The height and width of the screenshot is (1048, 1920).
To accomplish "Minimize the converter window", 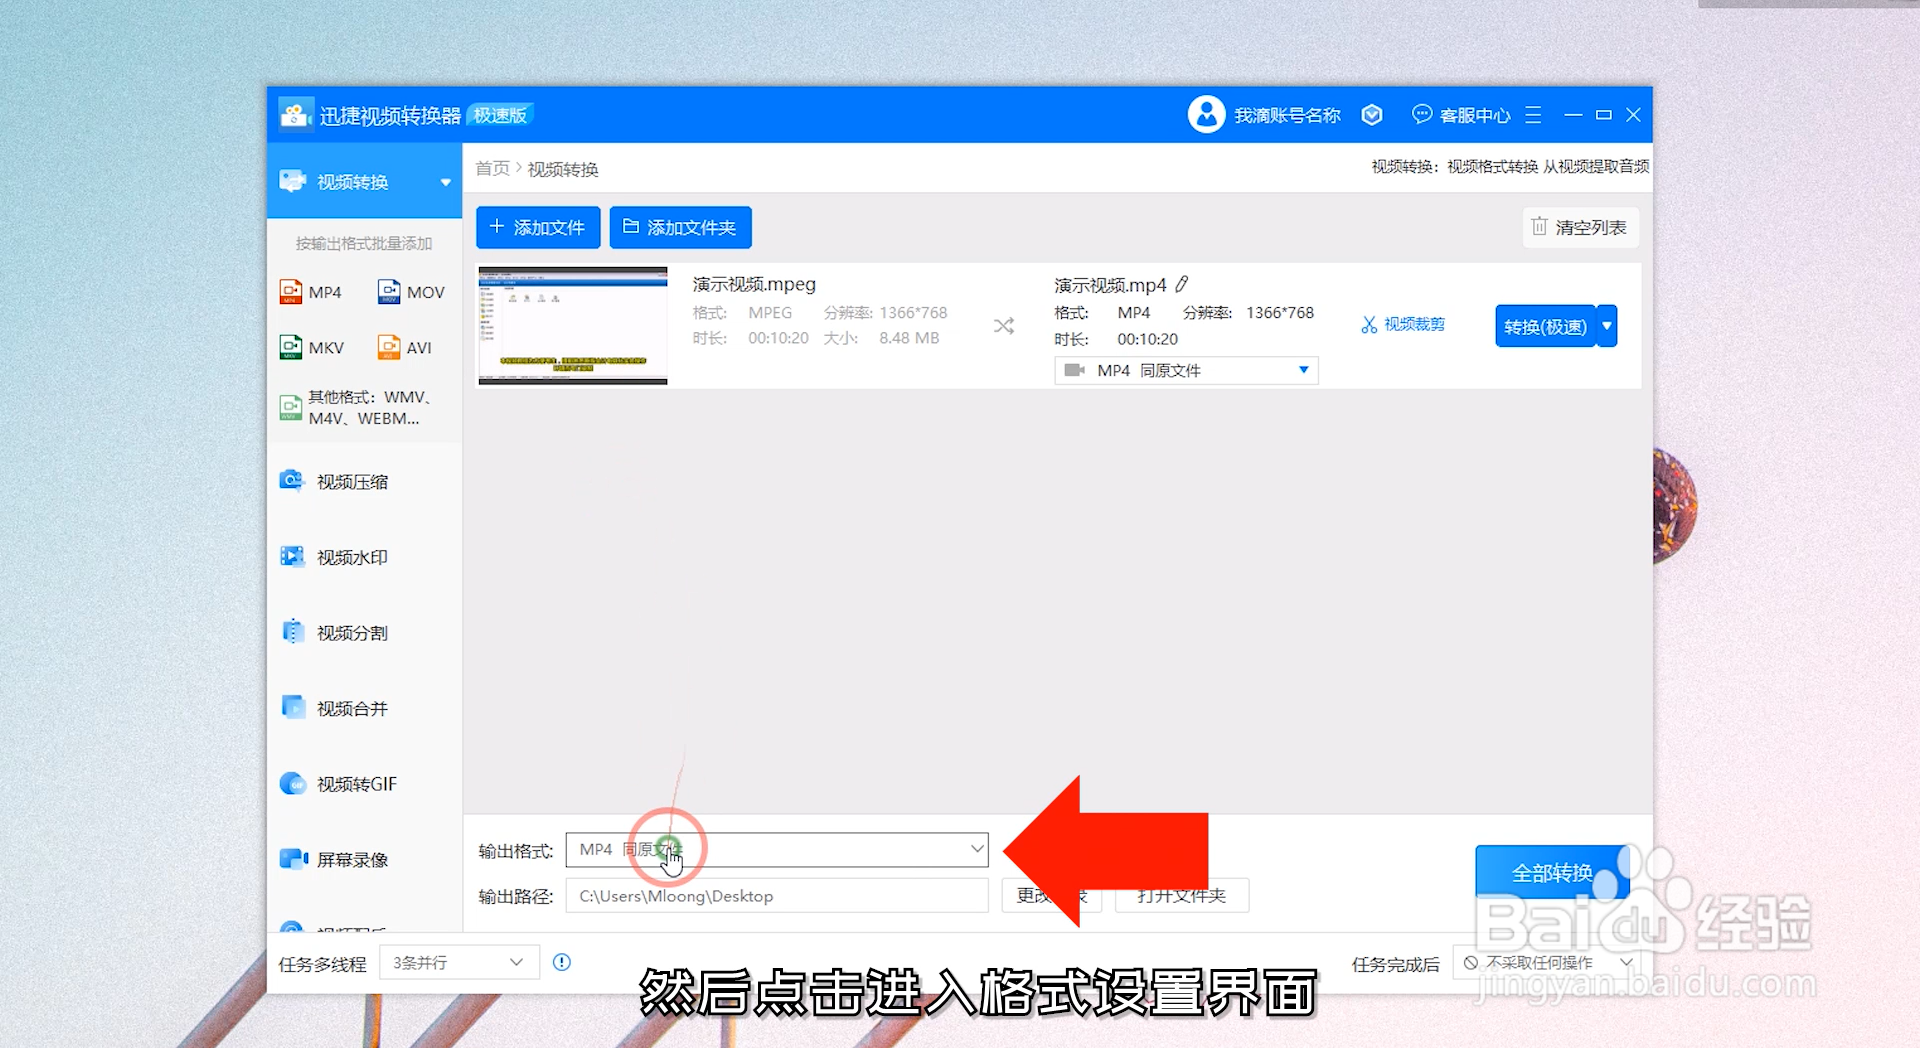I will pyautogui.click(x=1573, y=115).
